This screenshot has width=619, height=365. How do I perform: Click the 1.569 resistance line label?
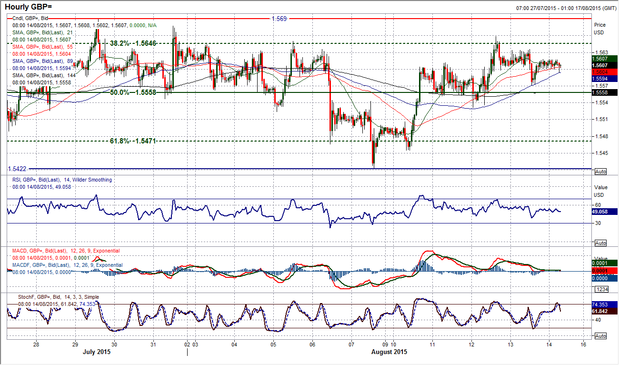(x=279, y=19)
